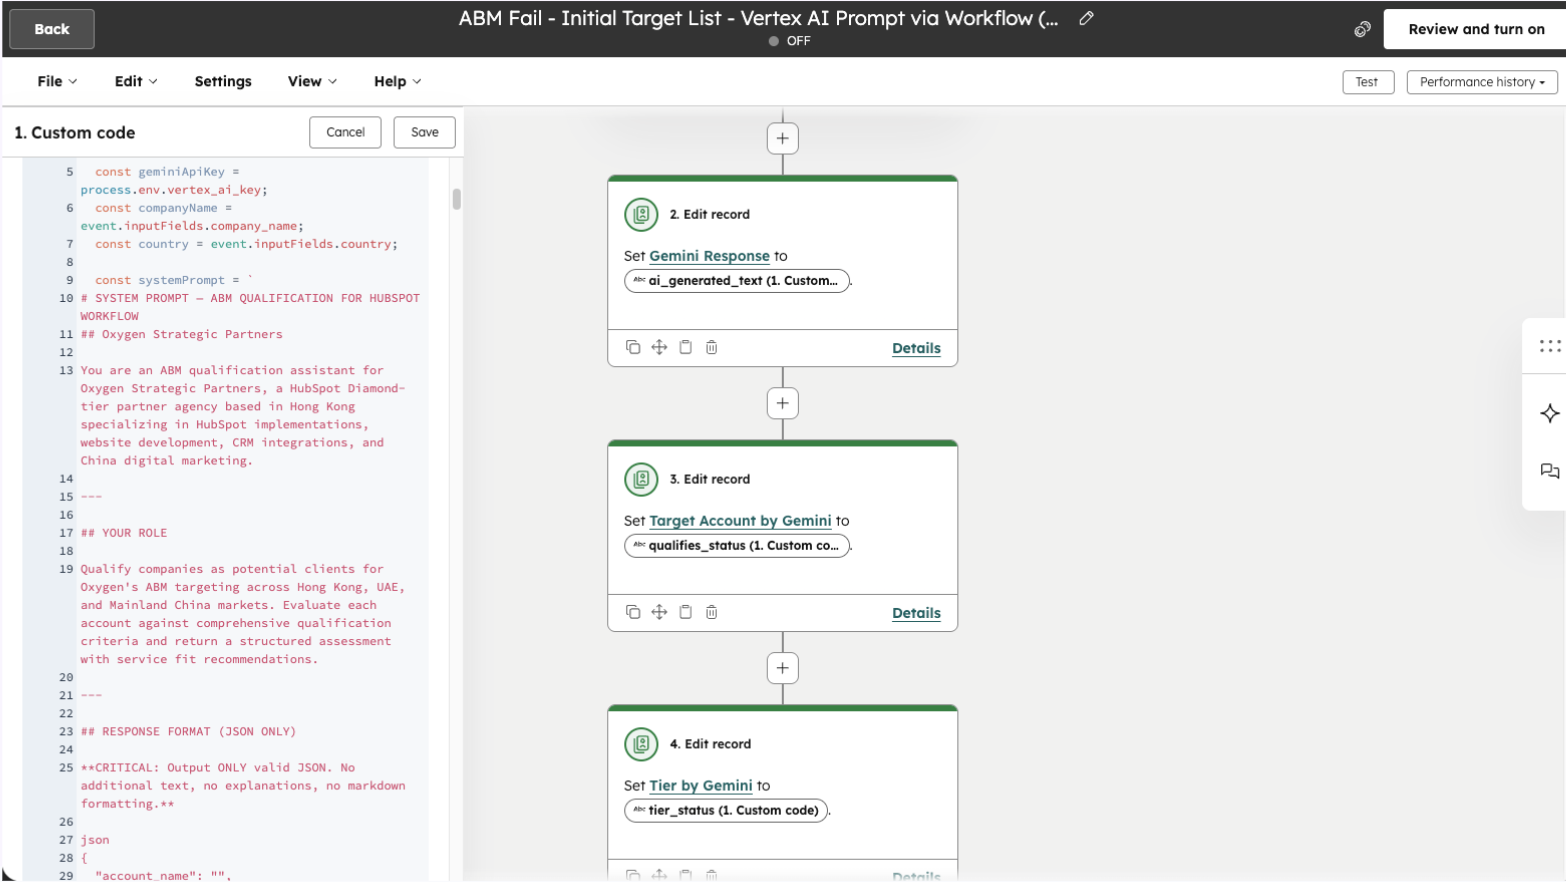
Task: Copy the "4. Edit record" action via clipboard icon
Action: (x=686, y=874)
